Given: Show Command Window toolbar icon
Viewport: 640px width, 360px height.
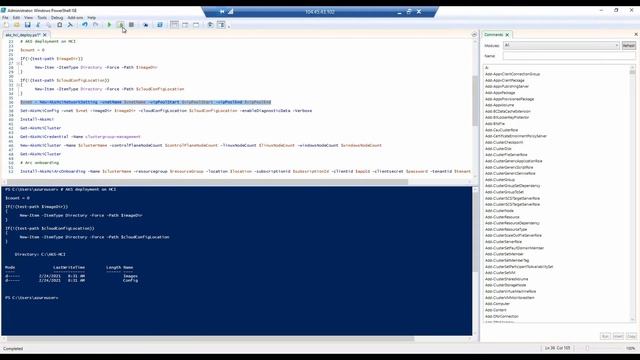Looking at the screenshot, I should [x=210, y=25].
